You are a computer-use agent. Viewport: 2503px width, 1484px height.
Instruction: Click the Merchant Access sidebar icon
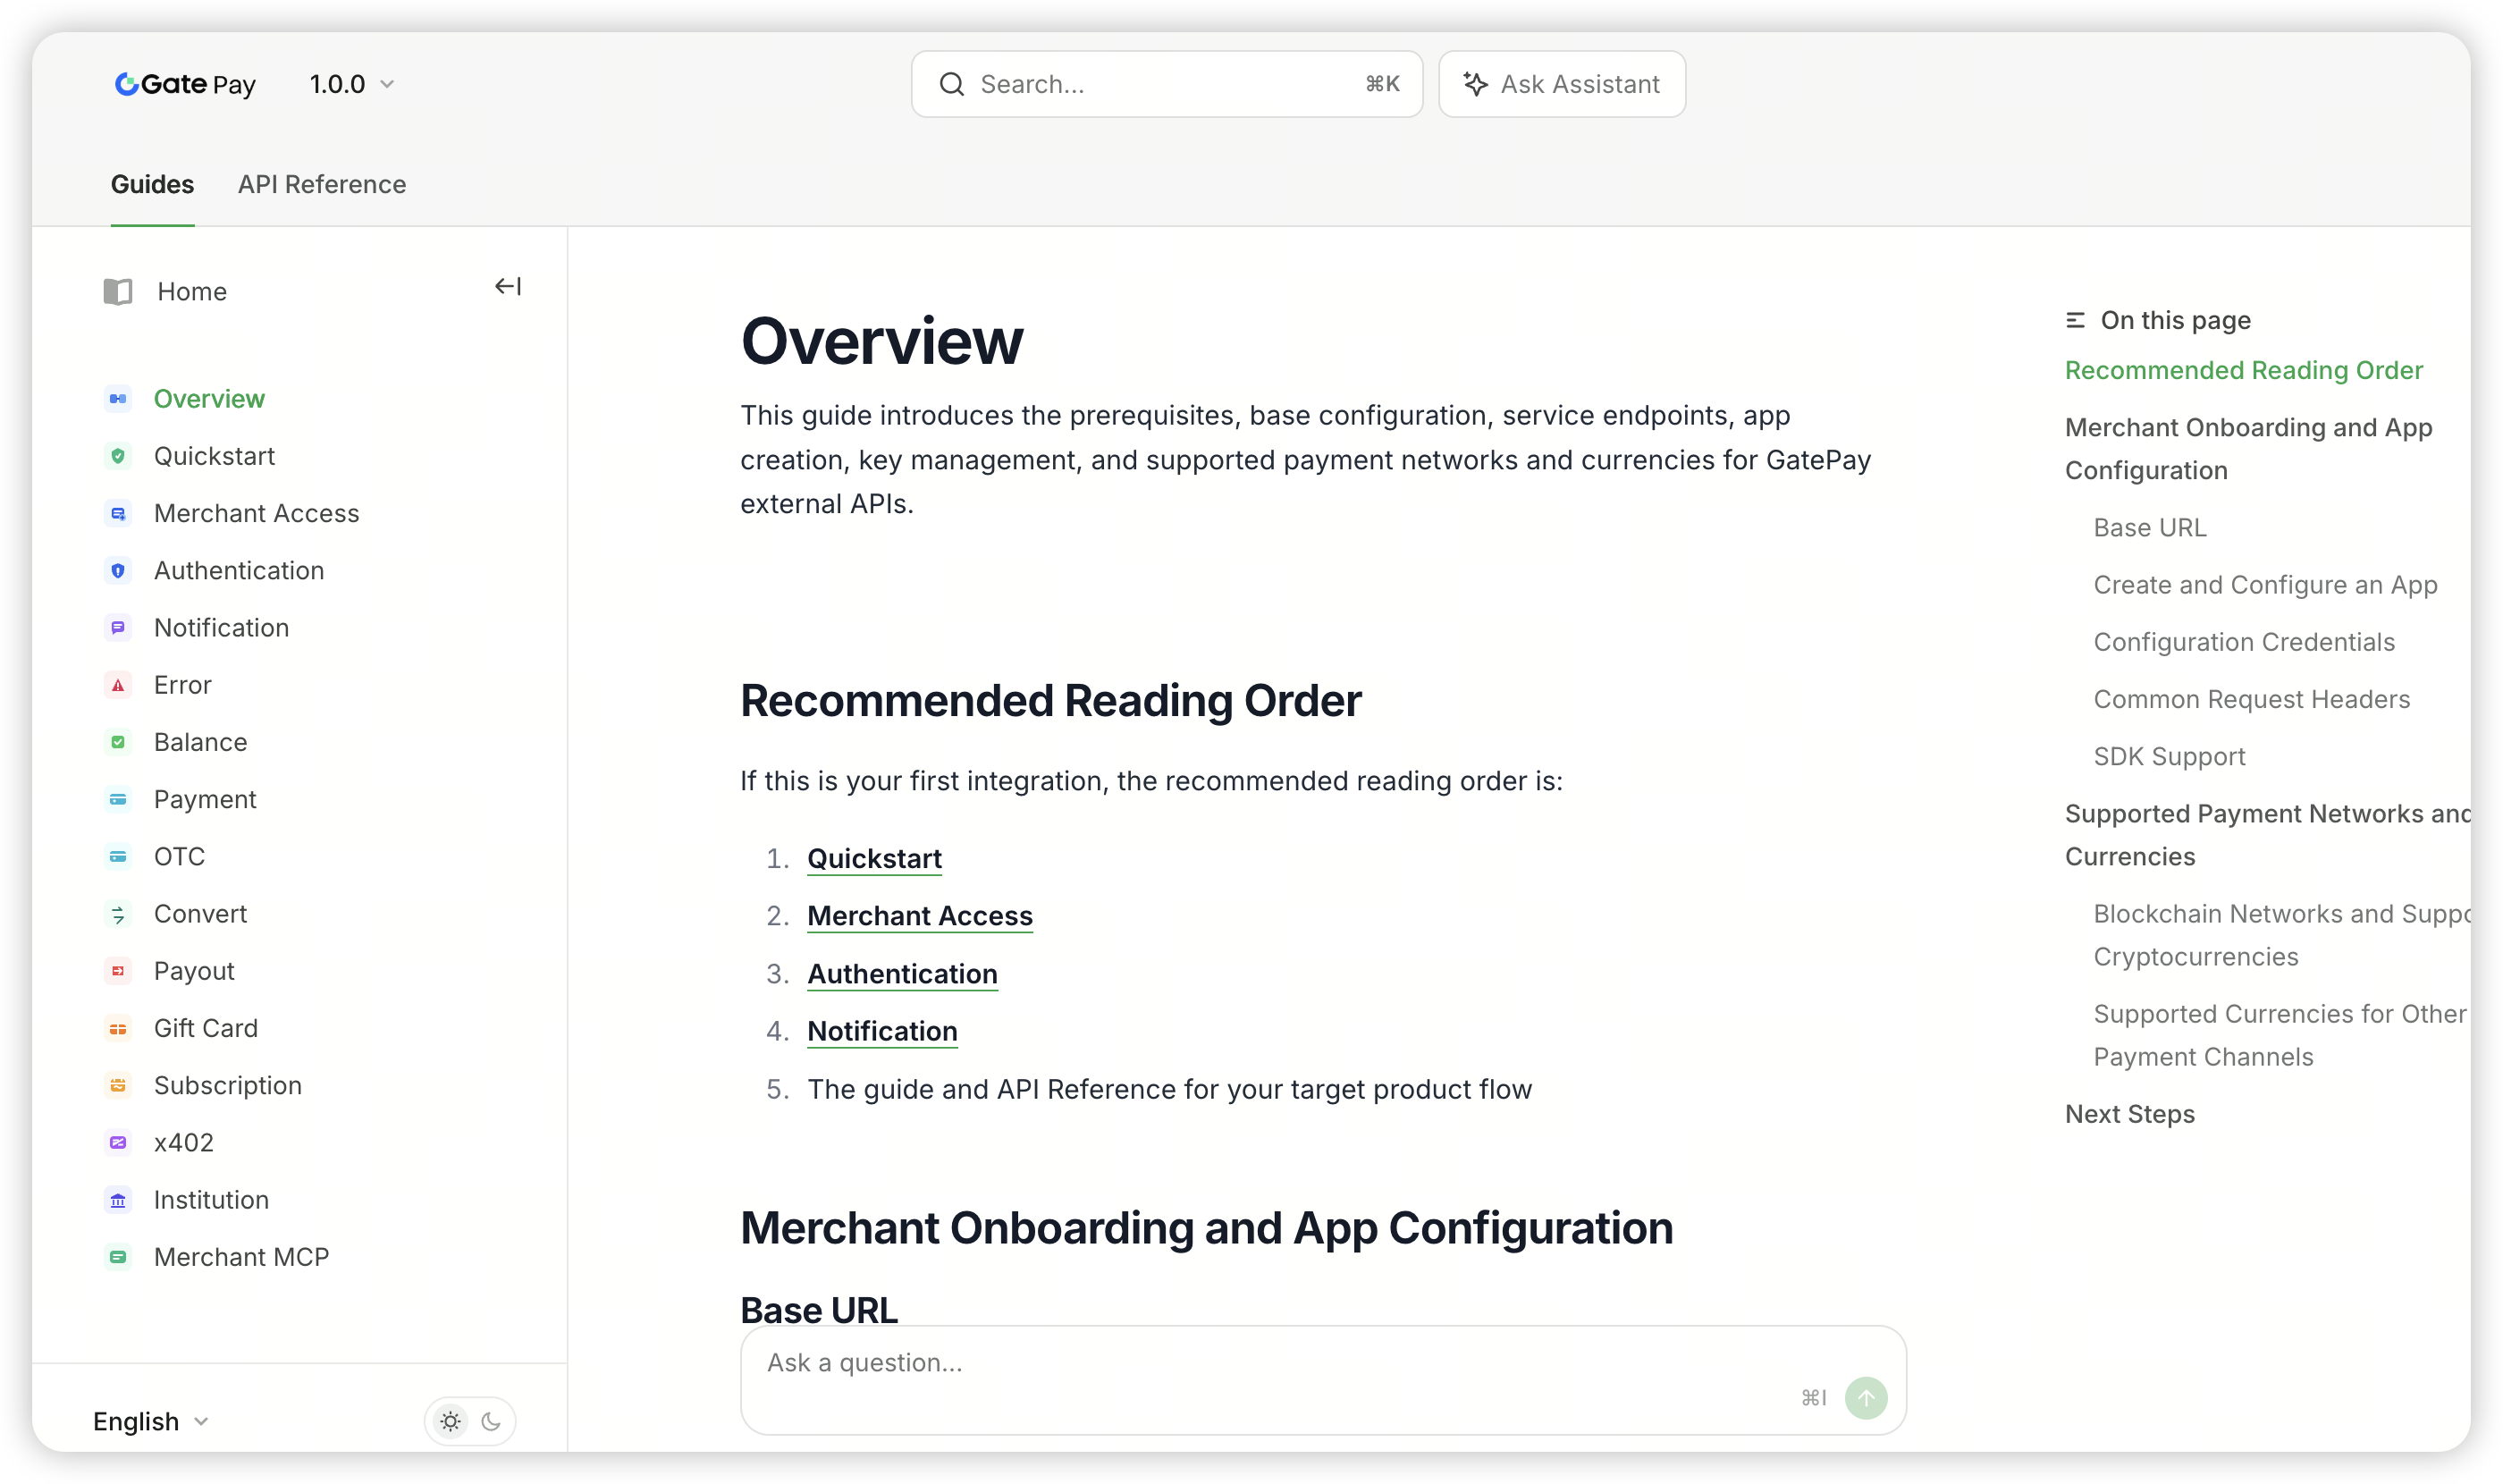pyautogui.click(x=118, y=513)
